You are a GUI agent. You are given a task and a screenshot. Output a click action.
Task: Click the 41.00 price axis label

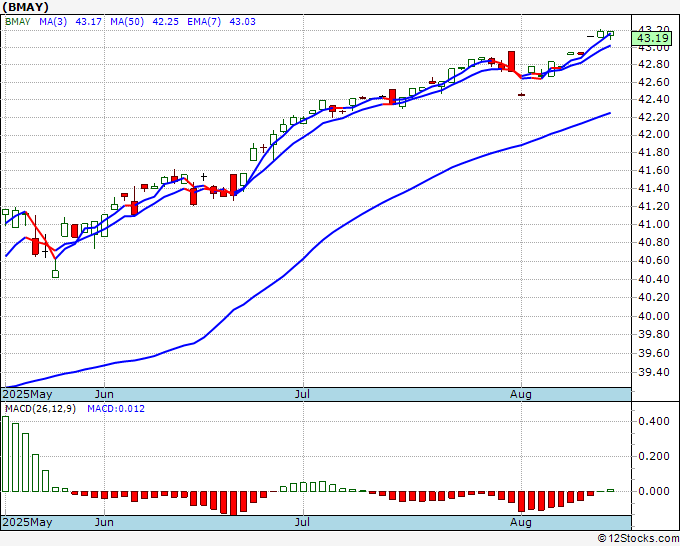coord(654,224)
